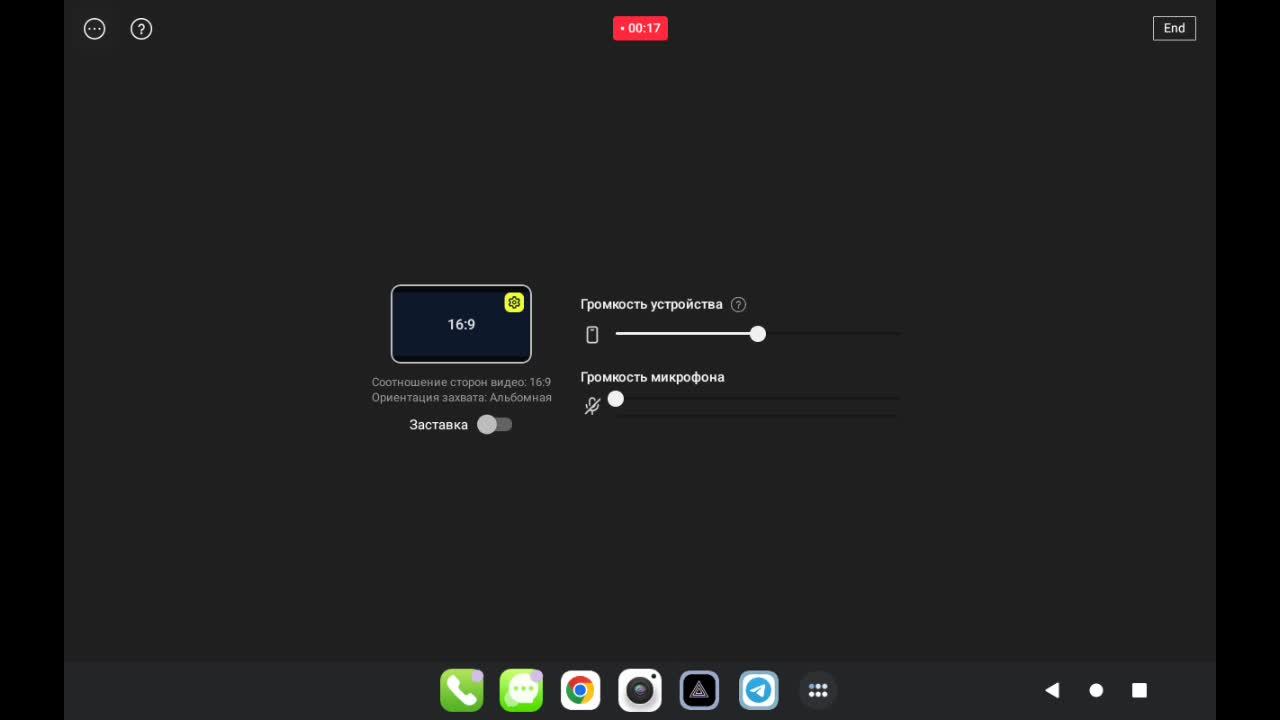The width and height of the screenshot is (1280, 720).
Task: Tap the Android back navigation button
Action: pos(1052,690)
